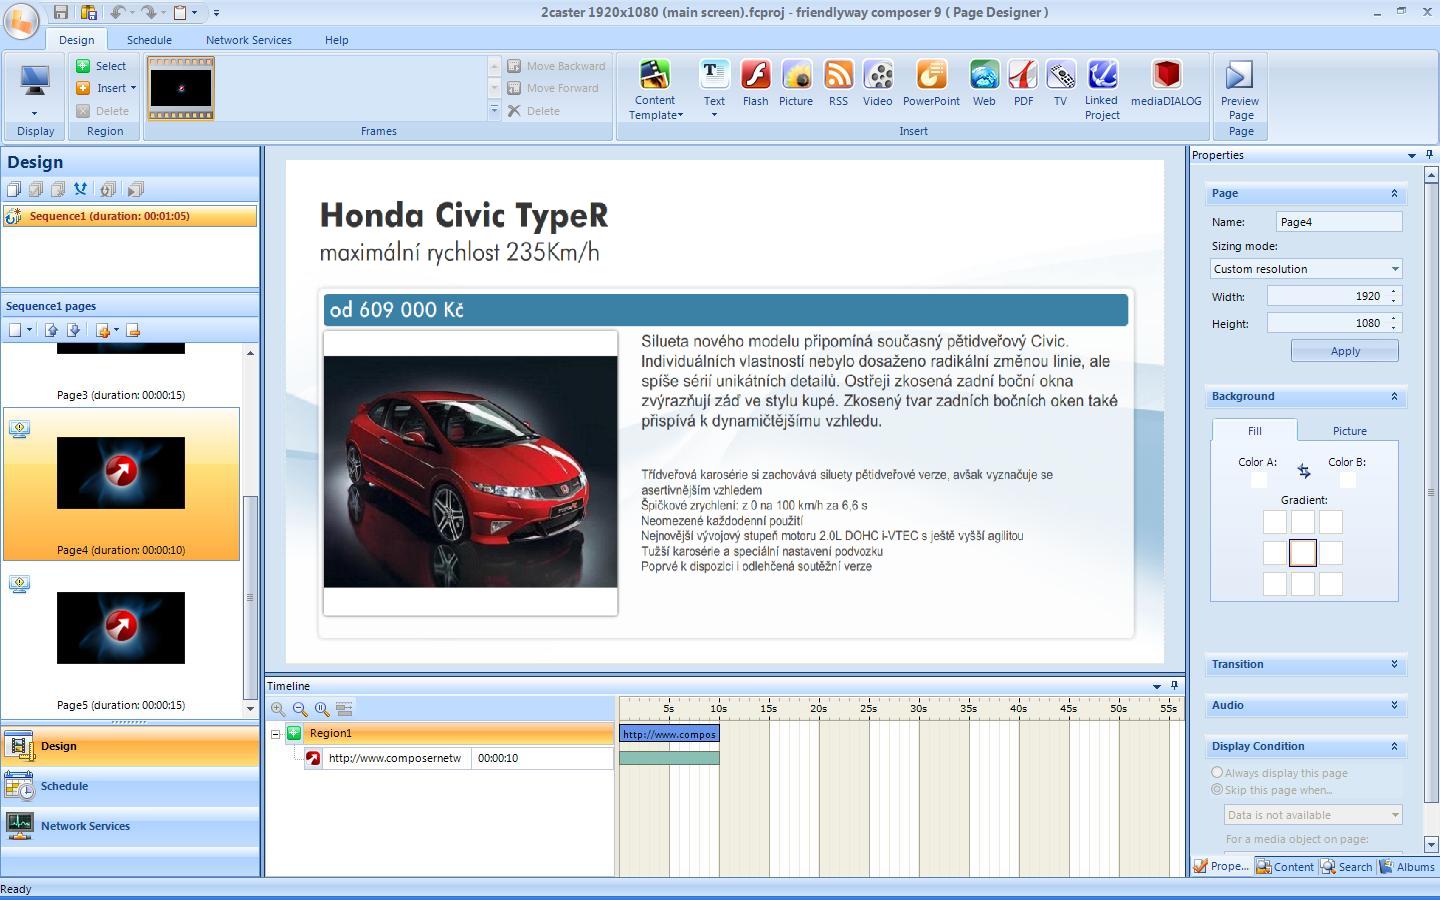Open the 'Data is not available' dropdown
The image size is (1440, 900).
coord(1313,815)
